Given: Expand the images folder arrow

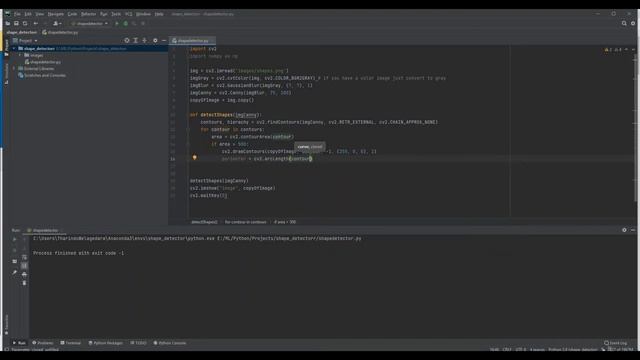Looking at the screenshot, I should (20, 55).
